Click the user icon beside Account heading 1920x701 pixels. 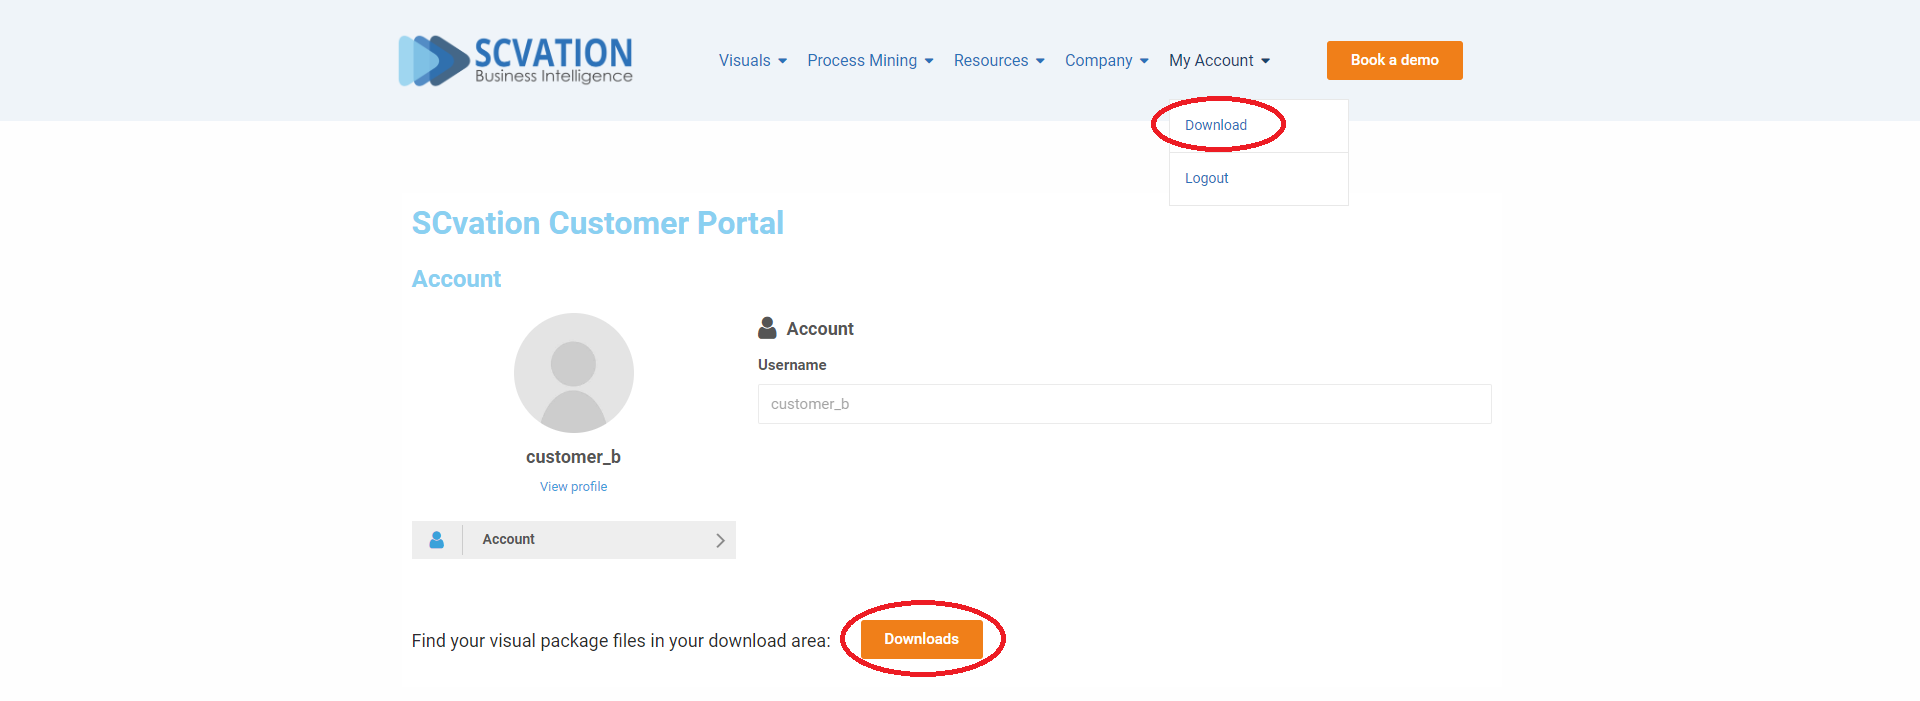767,328
